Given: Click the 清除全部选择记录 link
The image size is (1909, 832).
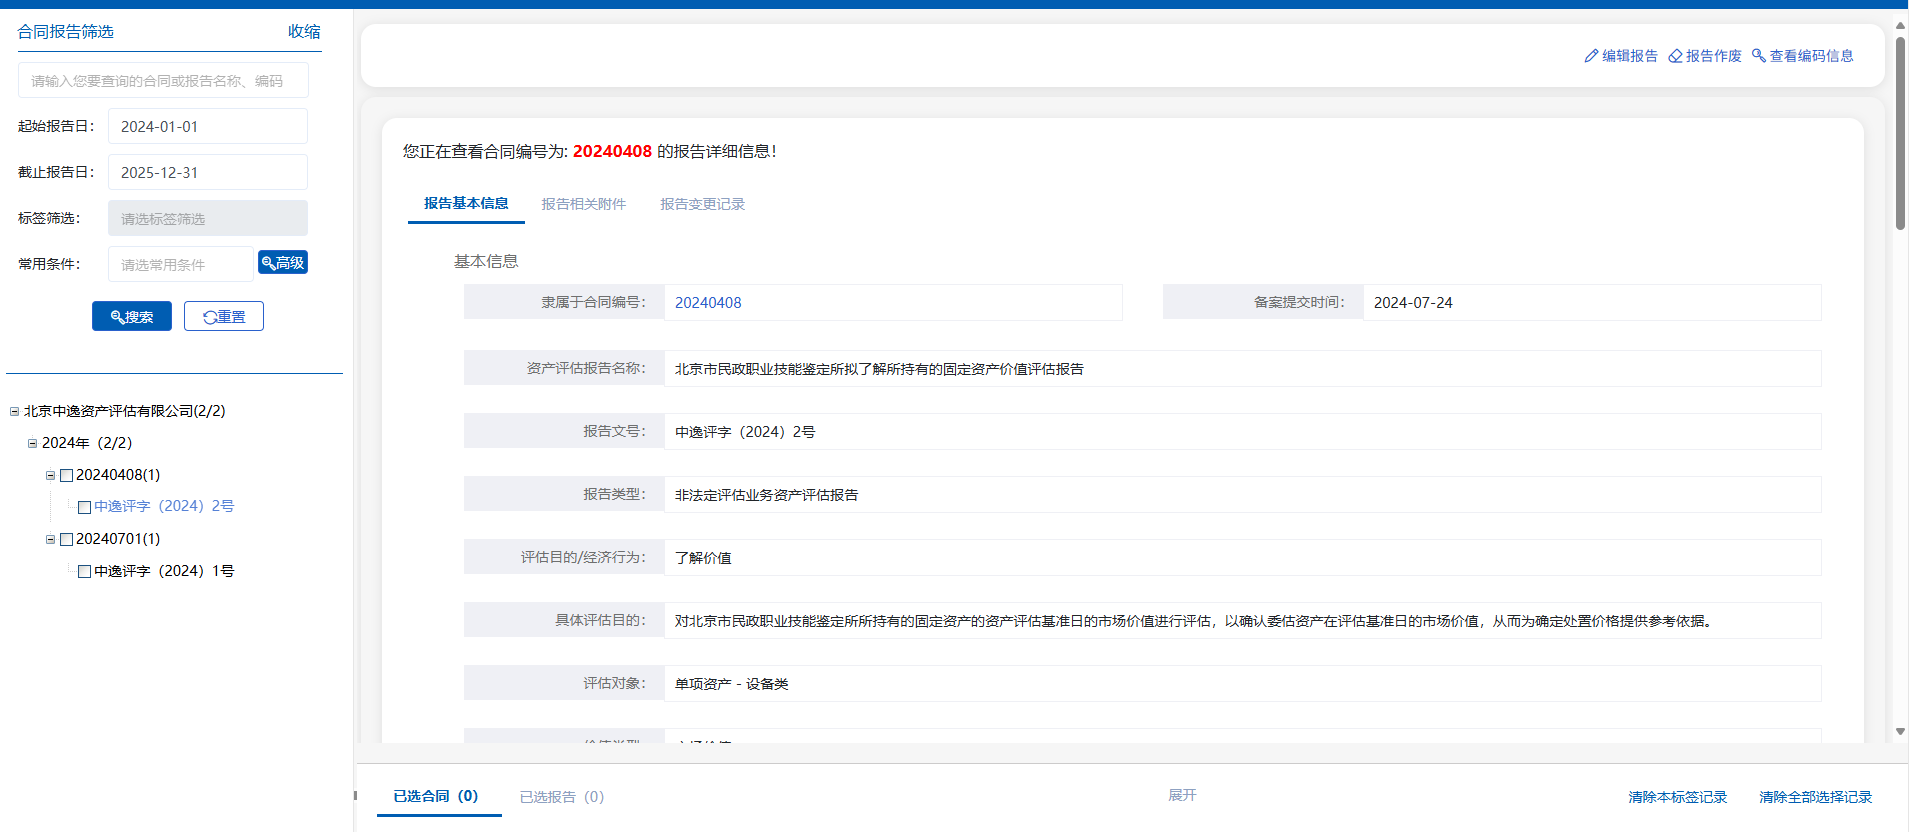Looking at the screenshot, I should click(x=1815, y=797).
